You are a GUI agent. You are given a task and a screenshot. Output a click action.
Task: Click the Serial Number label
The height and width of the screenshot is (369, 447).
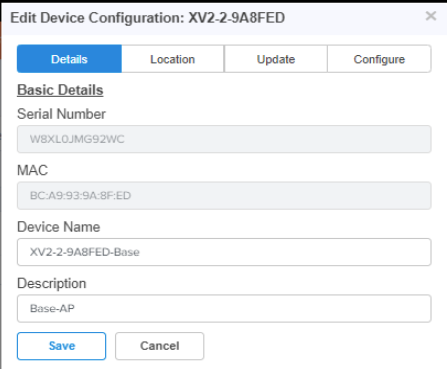click(x=61, y=114)
